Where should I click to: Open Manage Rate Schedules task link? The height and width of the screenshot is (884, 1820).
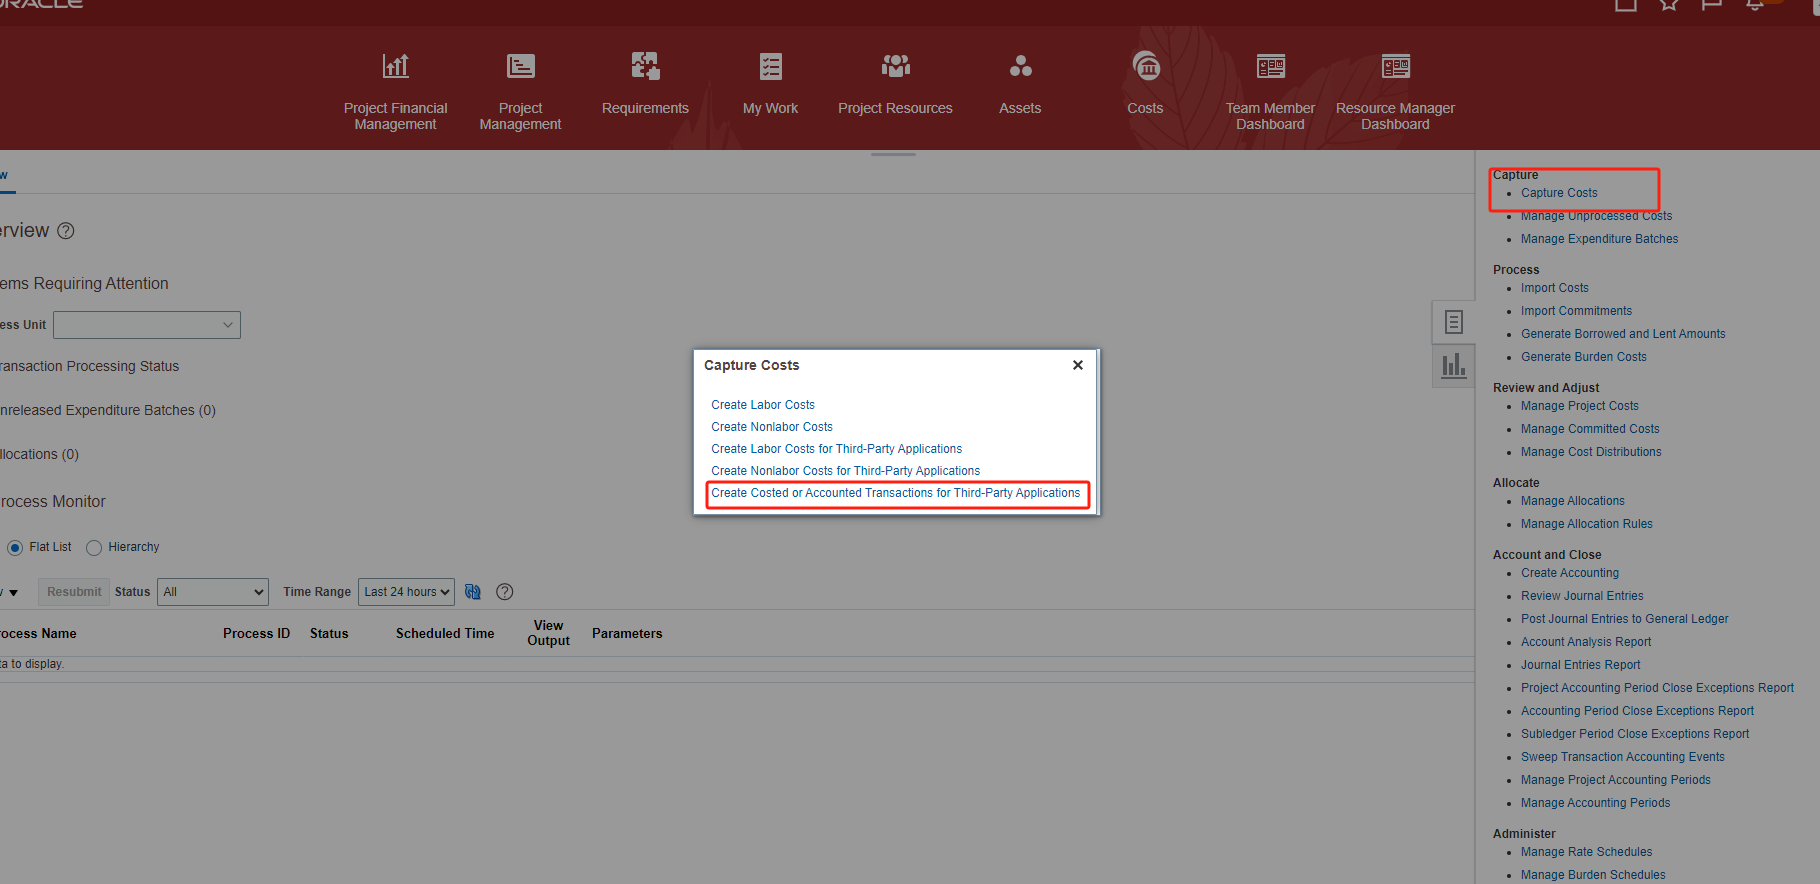coord(1586,852)
